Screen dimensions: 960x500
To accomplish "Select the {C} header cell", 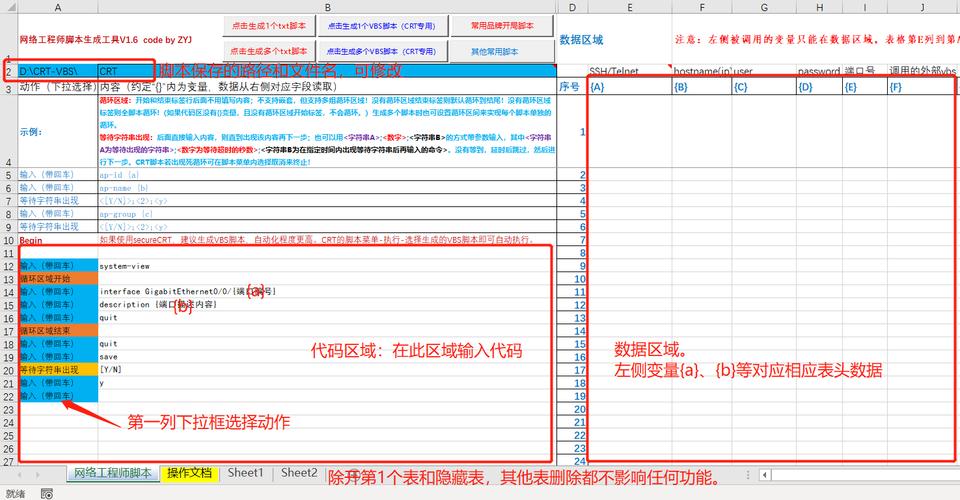I will tap(763, 87).
